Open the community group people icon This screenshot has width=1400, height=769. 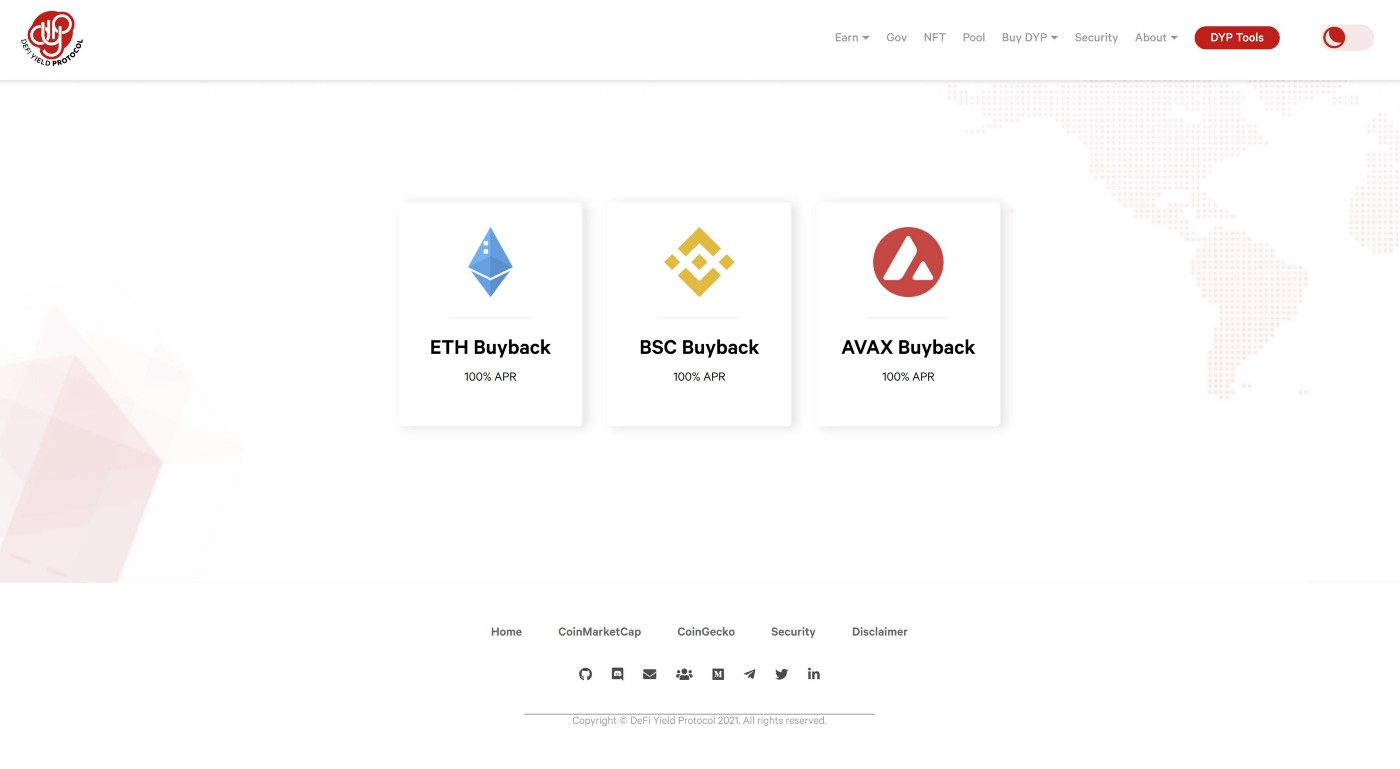click(684, 674)
